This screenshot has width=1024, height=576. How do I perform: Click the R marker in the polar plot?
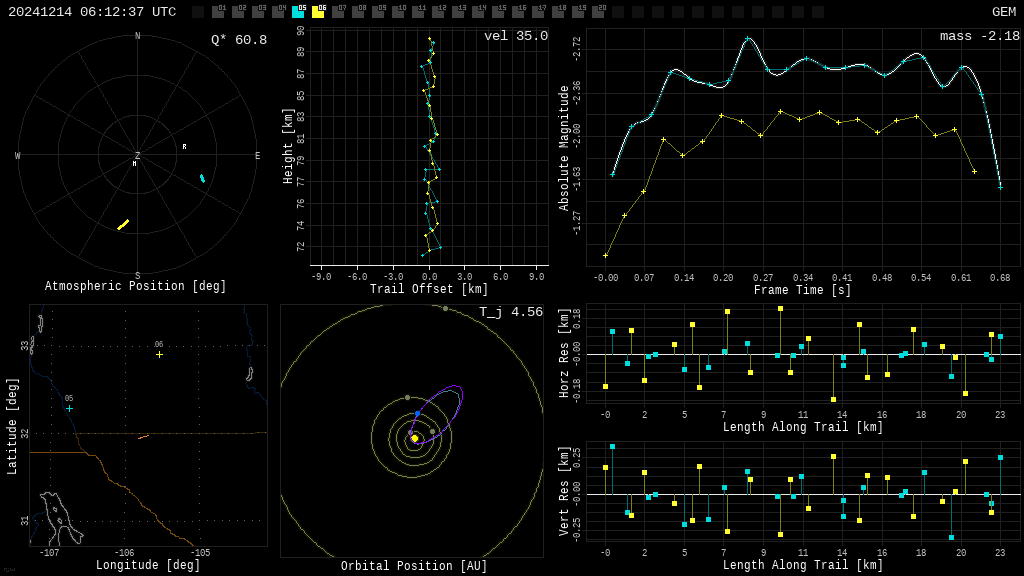tap(184, 147)
